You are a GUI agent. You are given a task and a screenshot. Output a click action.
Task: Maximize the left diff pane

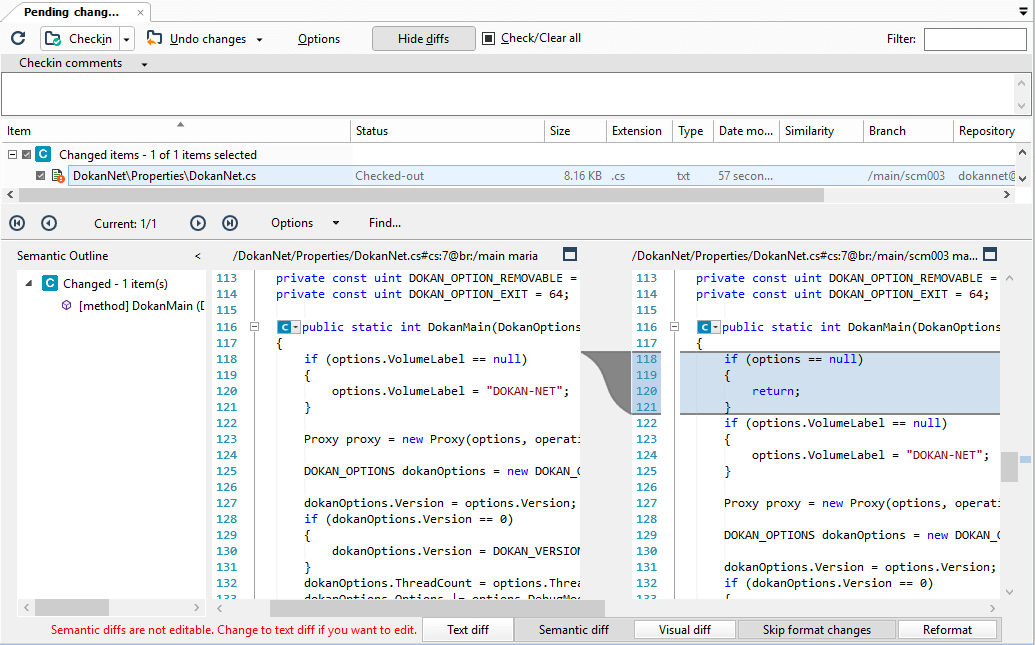[x=570, y=254]
